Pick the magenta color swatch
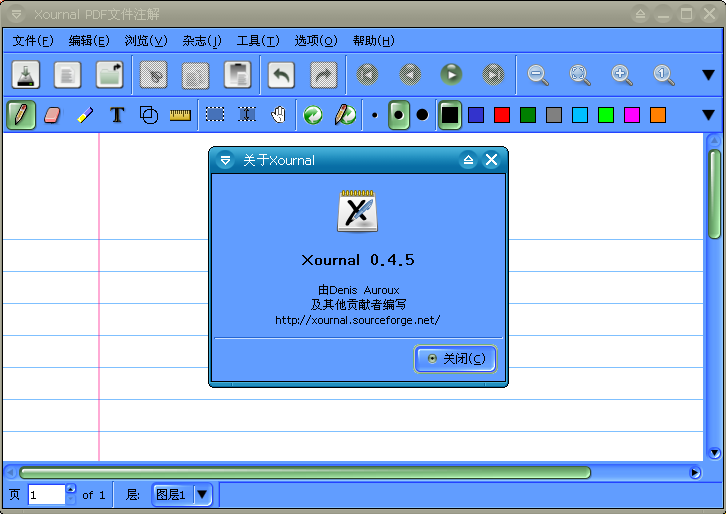Viewport: 726px width, 514px height. coord(632,115)
